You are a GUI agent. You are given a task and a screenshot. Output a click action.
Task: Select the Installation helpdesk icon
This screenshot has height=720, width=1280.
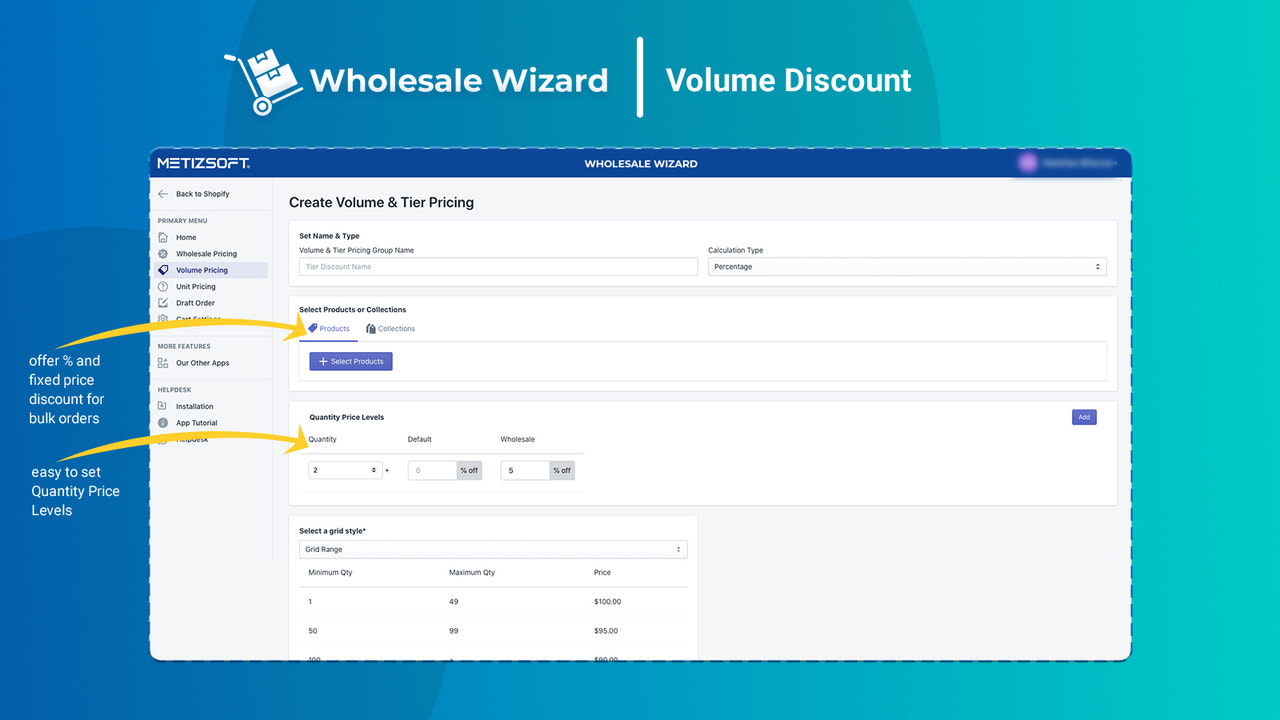163,405
